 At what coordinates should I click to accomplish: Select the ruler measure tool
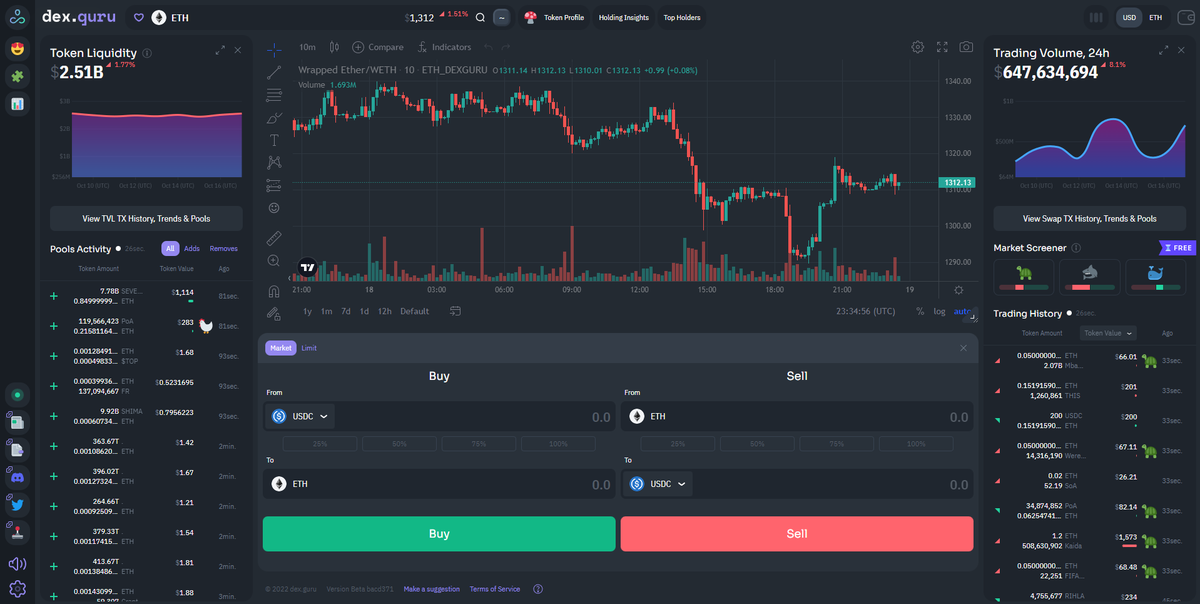pyautogui.click(x=274, y=238)
